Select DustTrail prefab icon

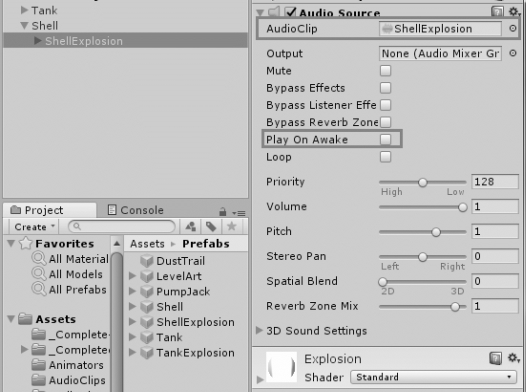tap(147, 261)
